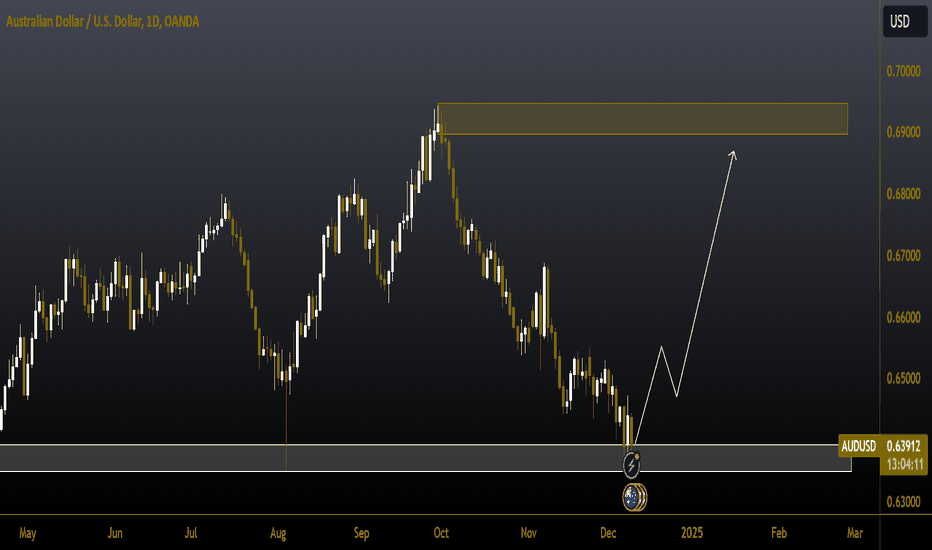Click the Jun label on time axis
This screenshot has width=932, height=550.
click(115, 533)
